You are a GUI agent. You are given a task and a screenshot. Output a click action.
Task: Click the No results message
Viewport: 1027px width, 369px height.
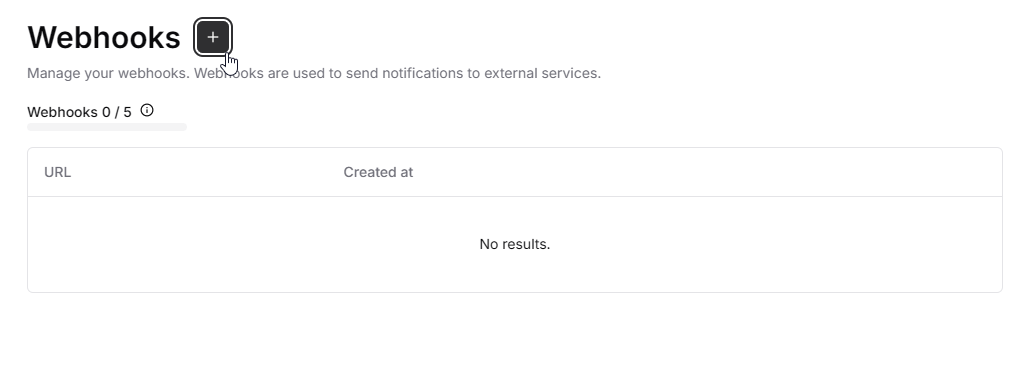[515, 244]
